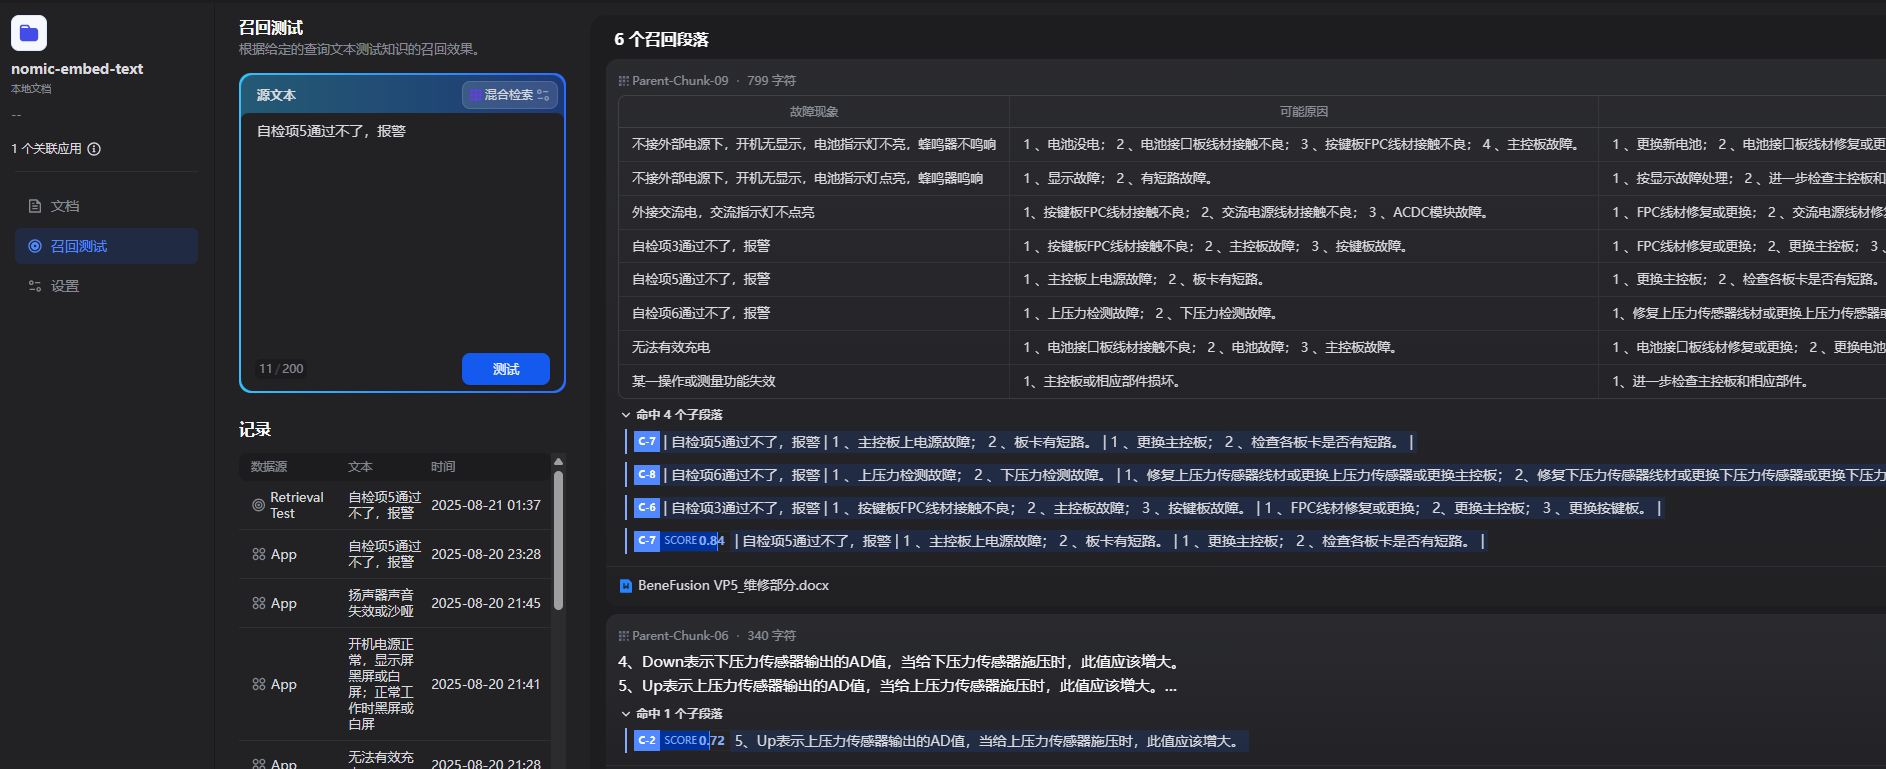
Task: Click the Parent-Chunk-06 drag handle icon
Action: point(624,636)
